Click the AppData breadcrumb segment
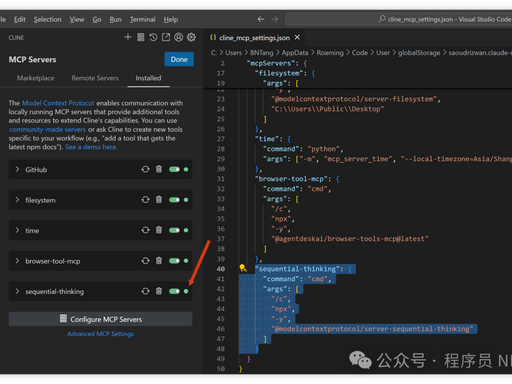This screenshot has width=512, height=384. click(295, 53)
